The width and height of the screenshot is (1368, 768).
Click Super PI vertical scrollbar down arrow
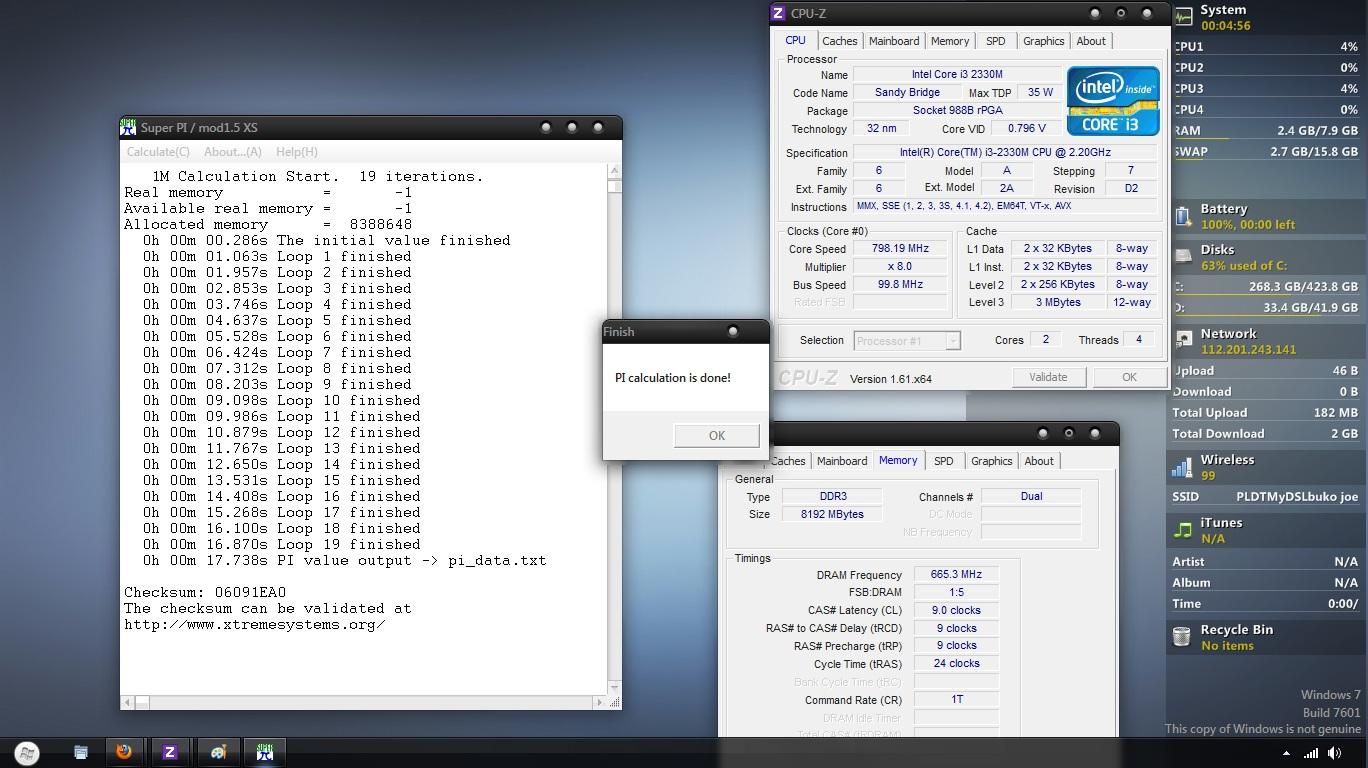614,687
